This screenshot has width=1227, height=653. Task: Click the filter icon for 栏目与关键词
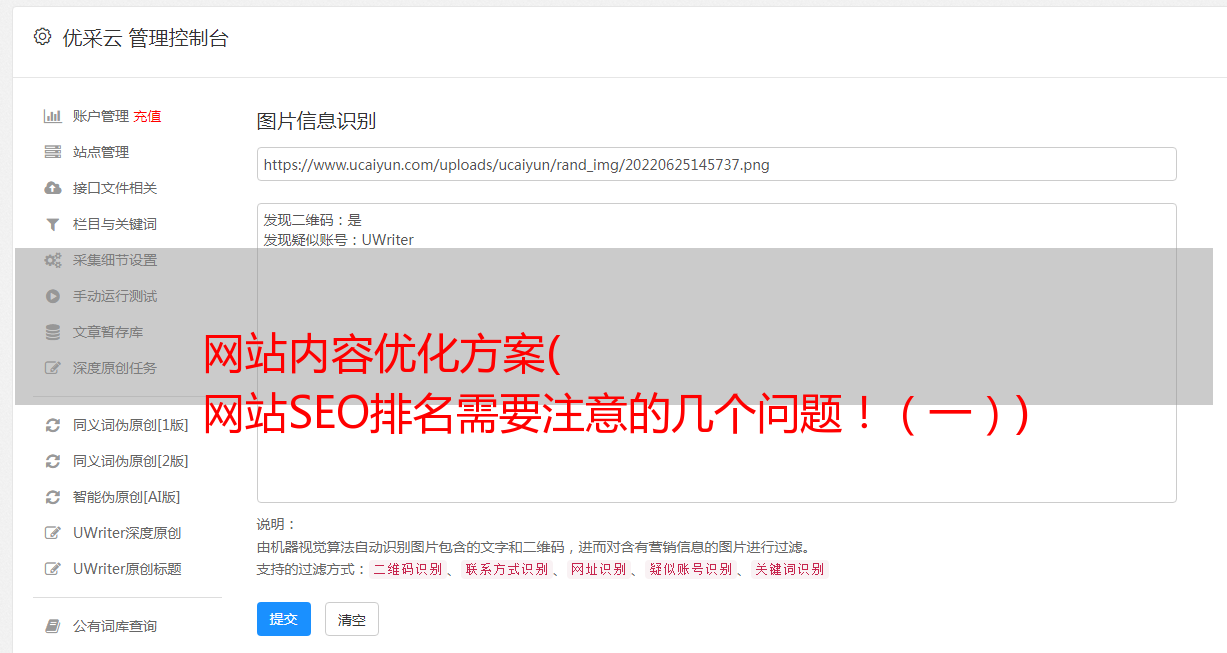[53, 224]
